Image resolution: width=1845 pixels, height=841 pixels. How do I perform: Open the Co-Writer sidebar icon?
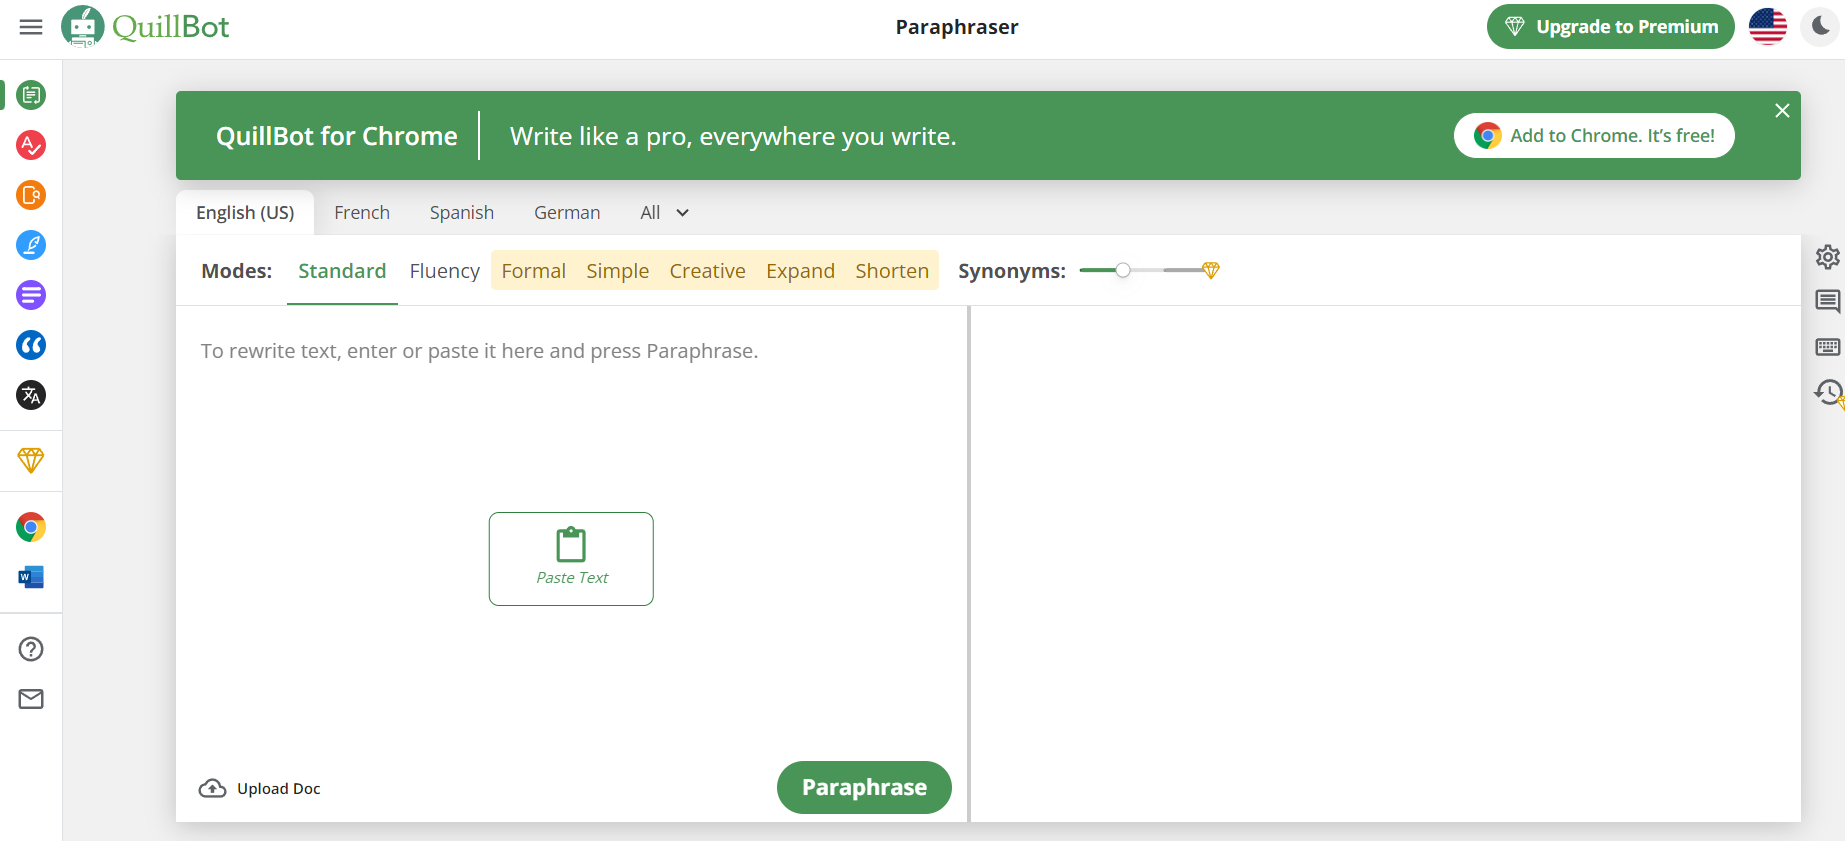31,245
